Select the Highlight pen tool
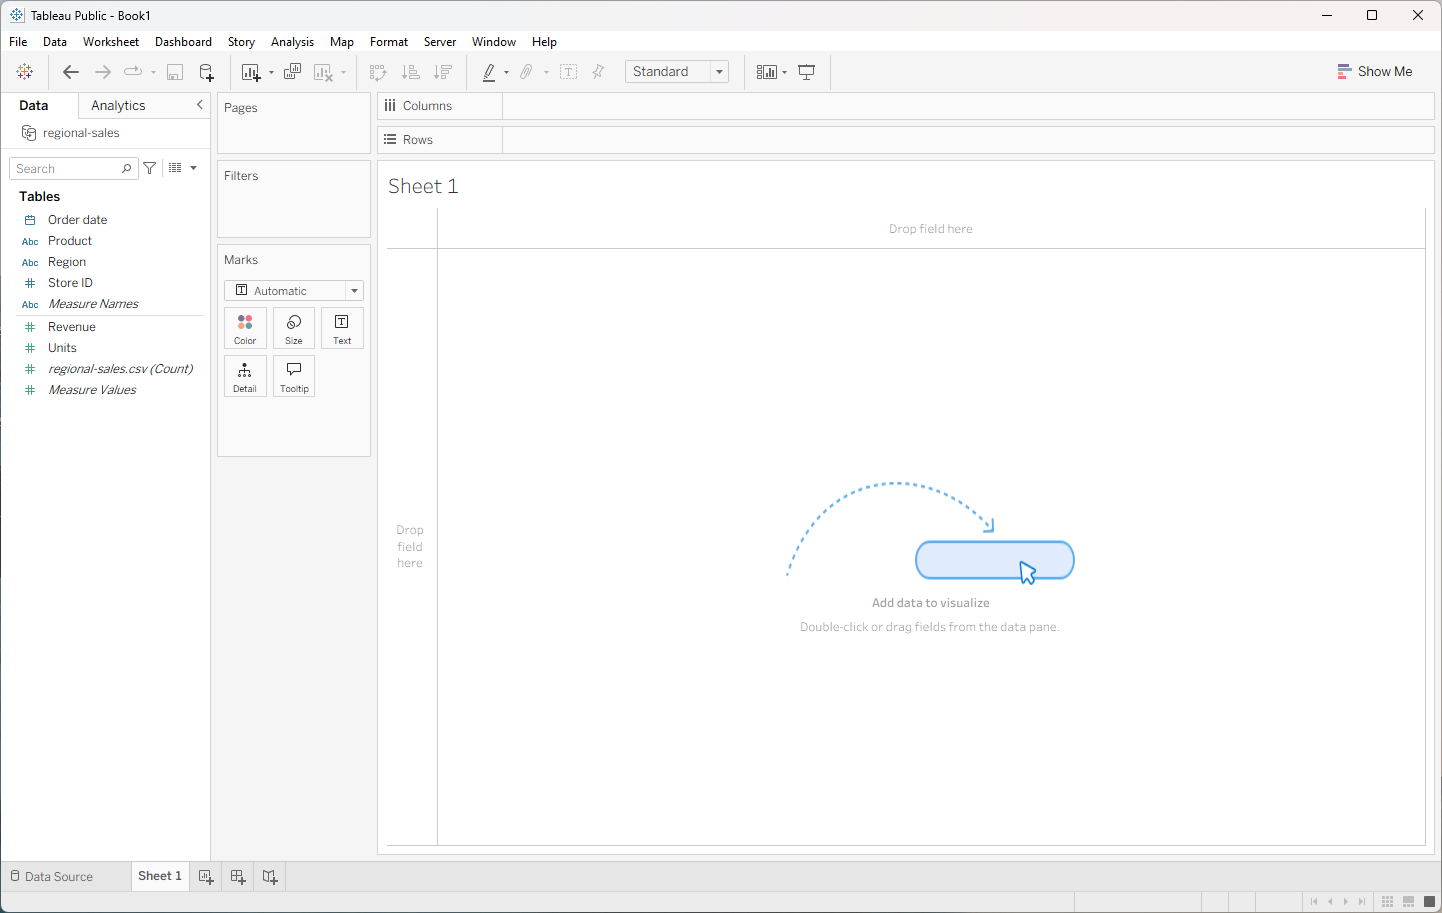This screenshot has height=913, width=1442. click(489, 72)
